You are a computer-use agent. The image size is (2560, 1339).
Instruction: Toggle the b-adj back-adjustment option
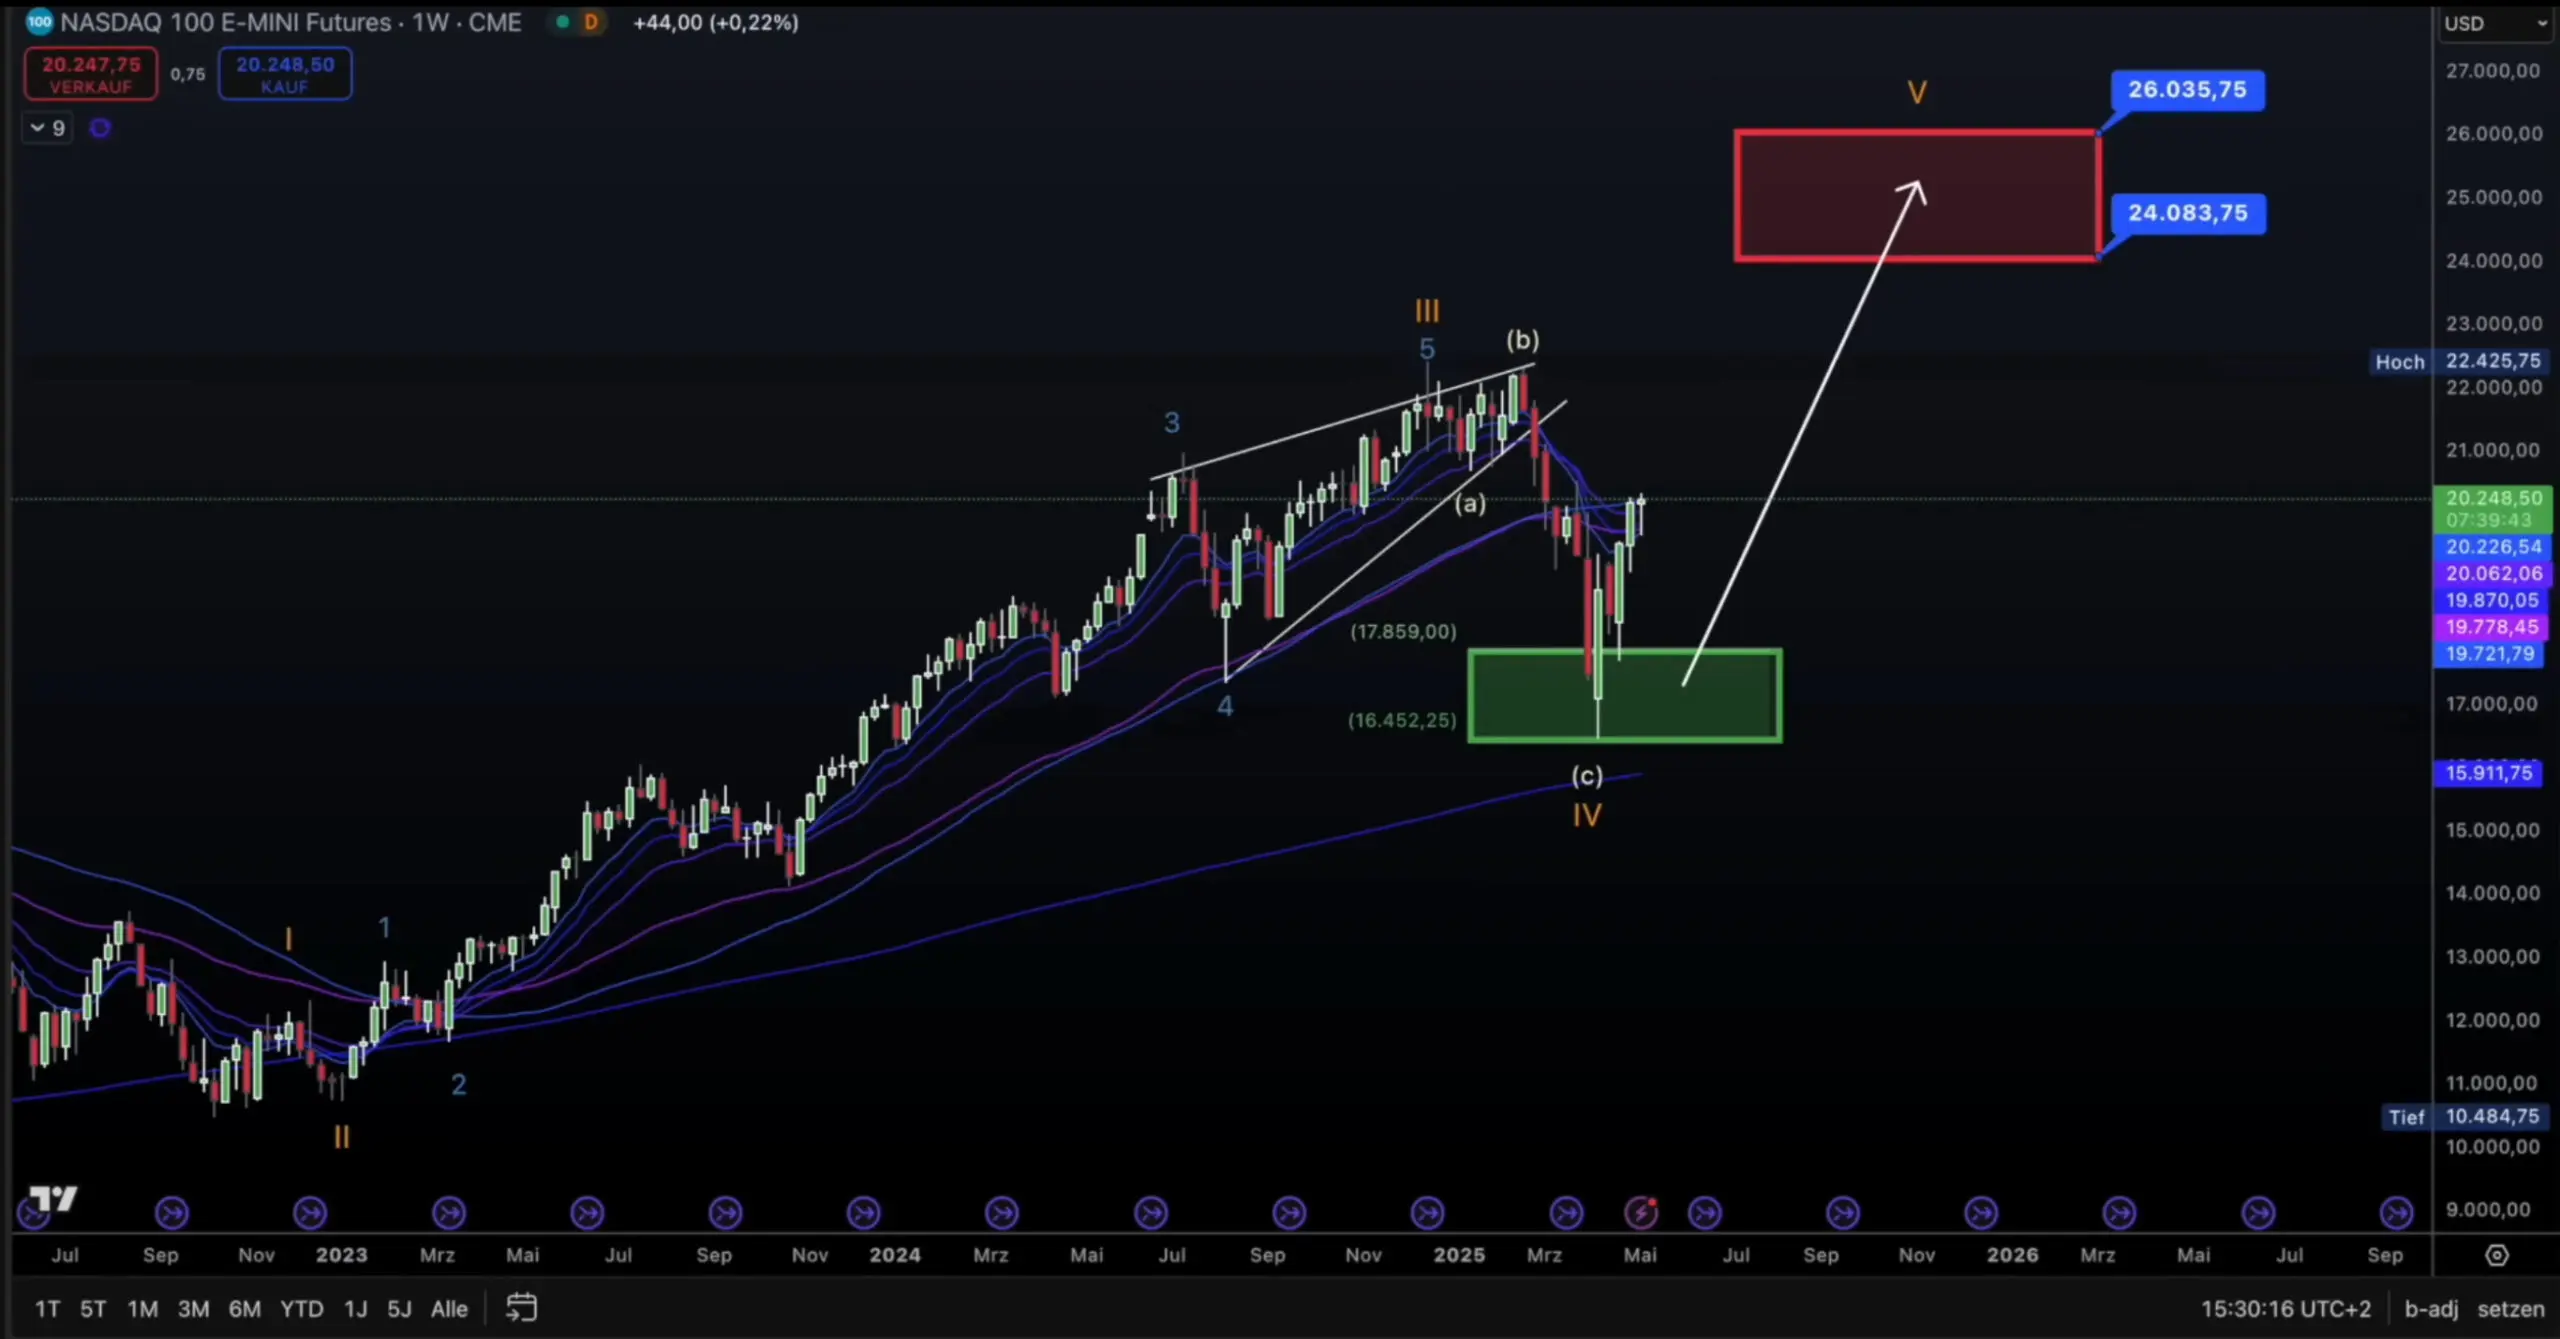(2431, 1309)
